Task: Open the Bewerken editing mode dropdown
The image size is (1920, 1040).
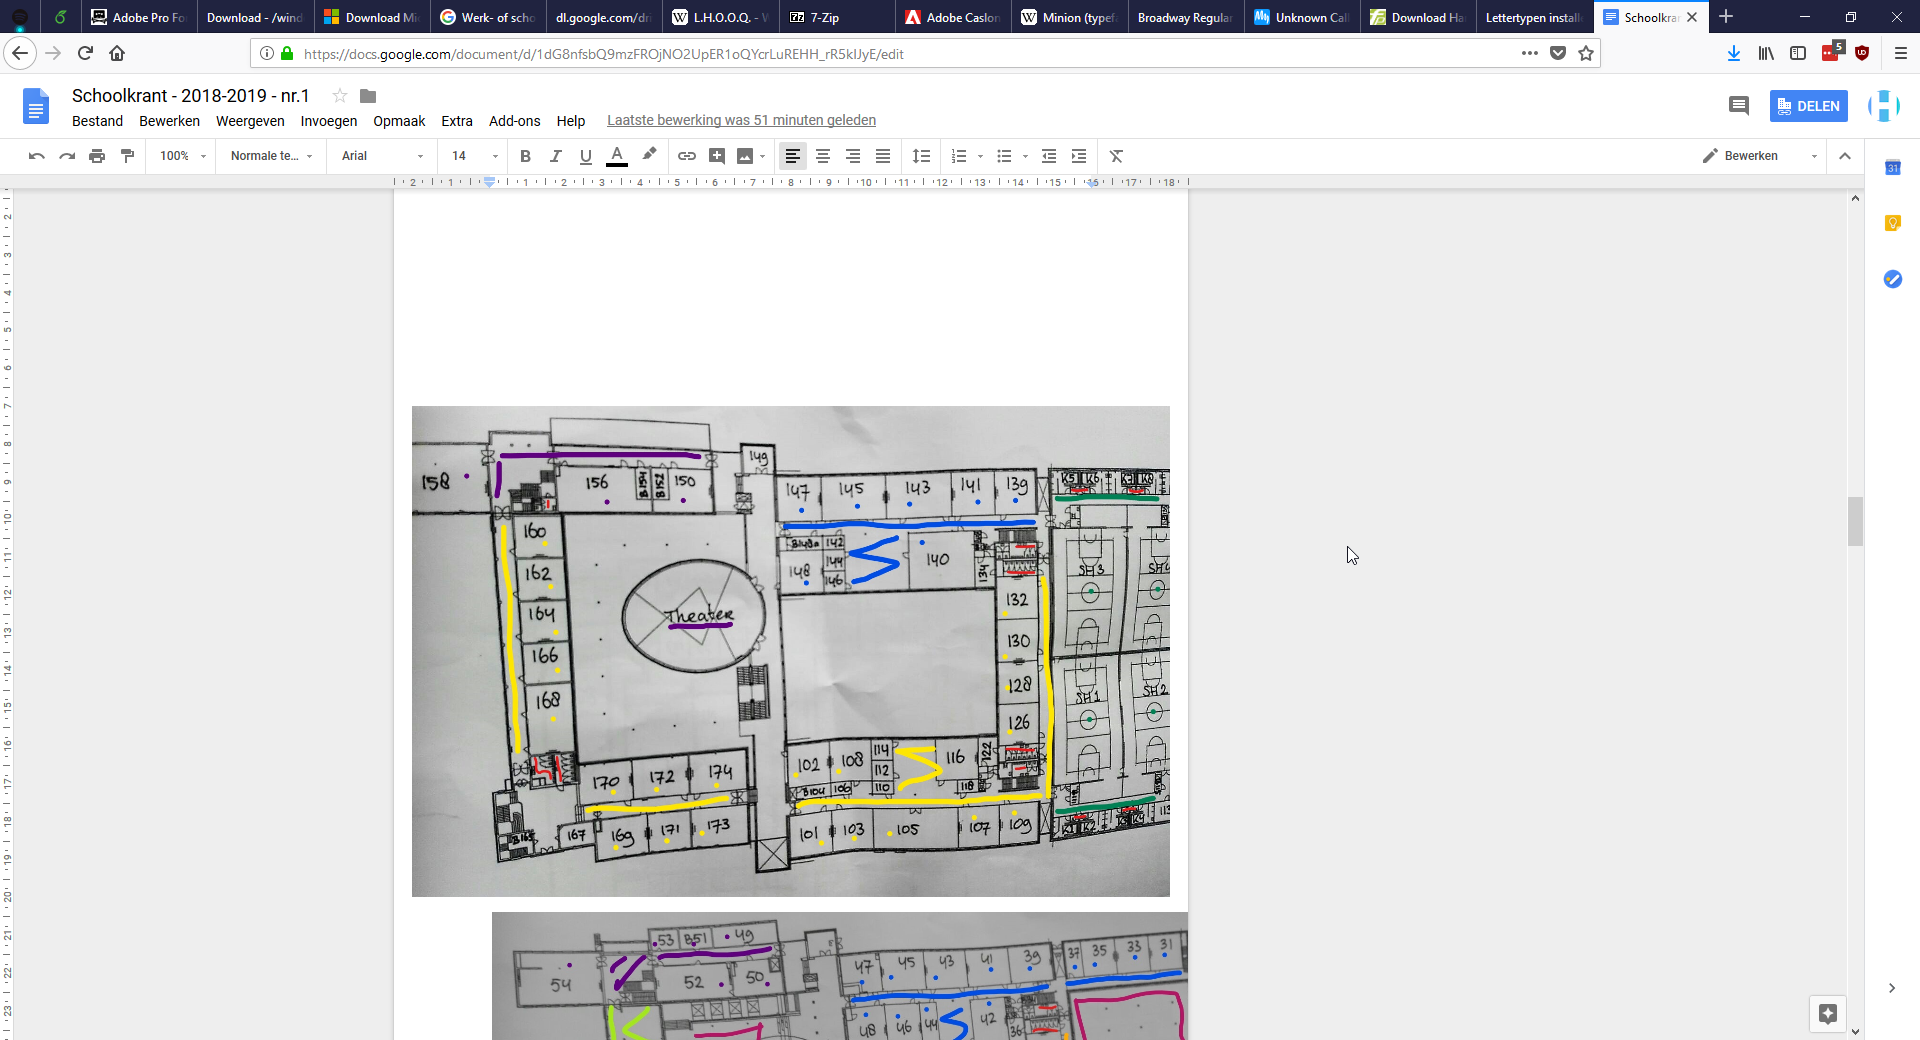Action: click(1760, 156)
